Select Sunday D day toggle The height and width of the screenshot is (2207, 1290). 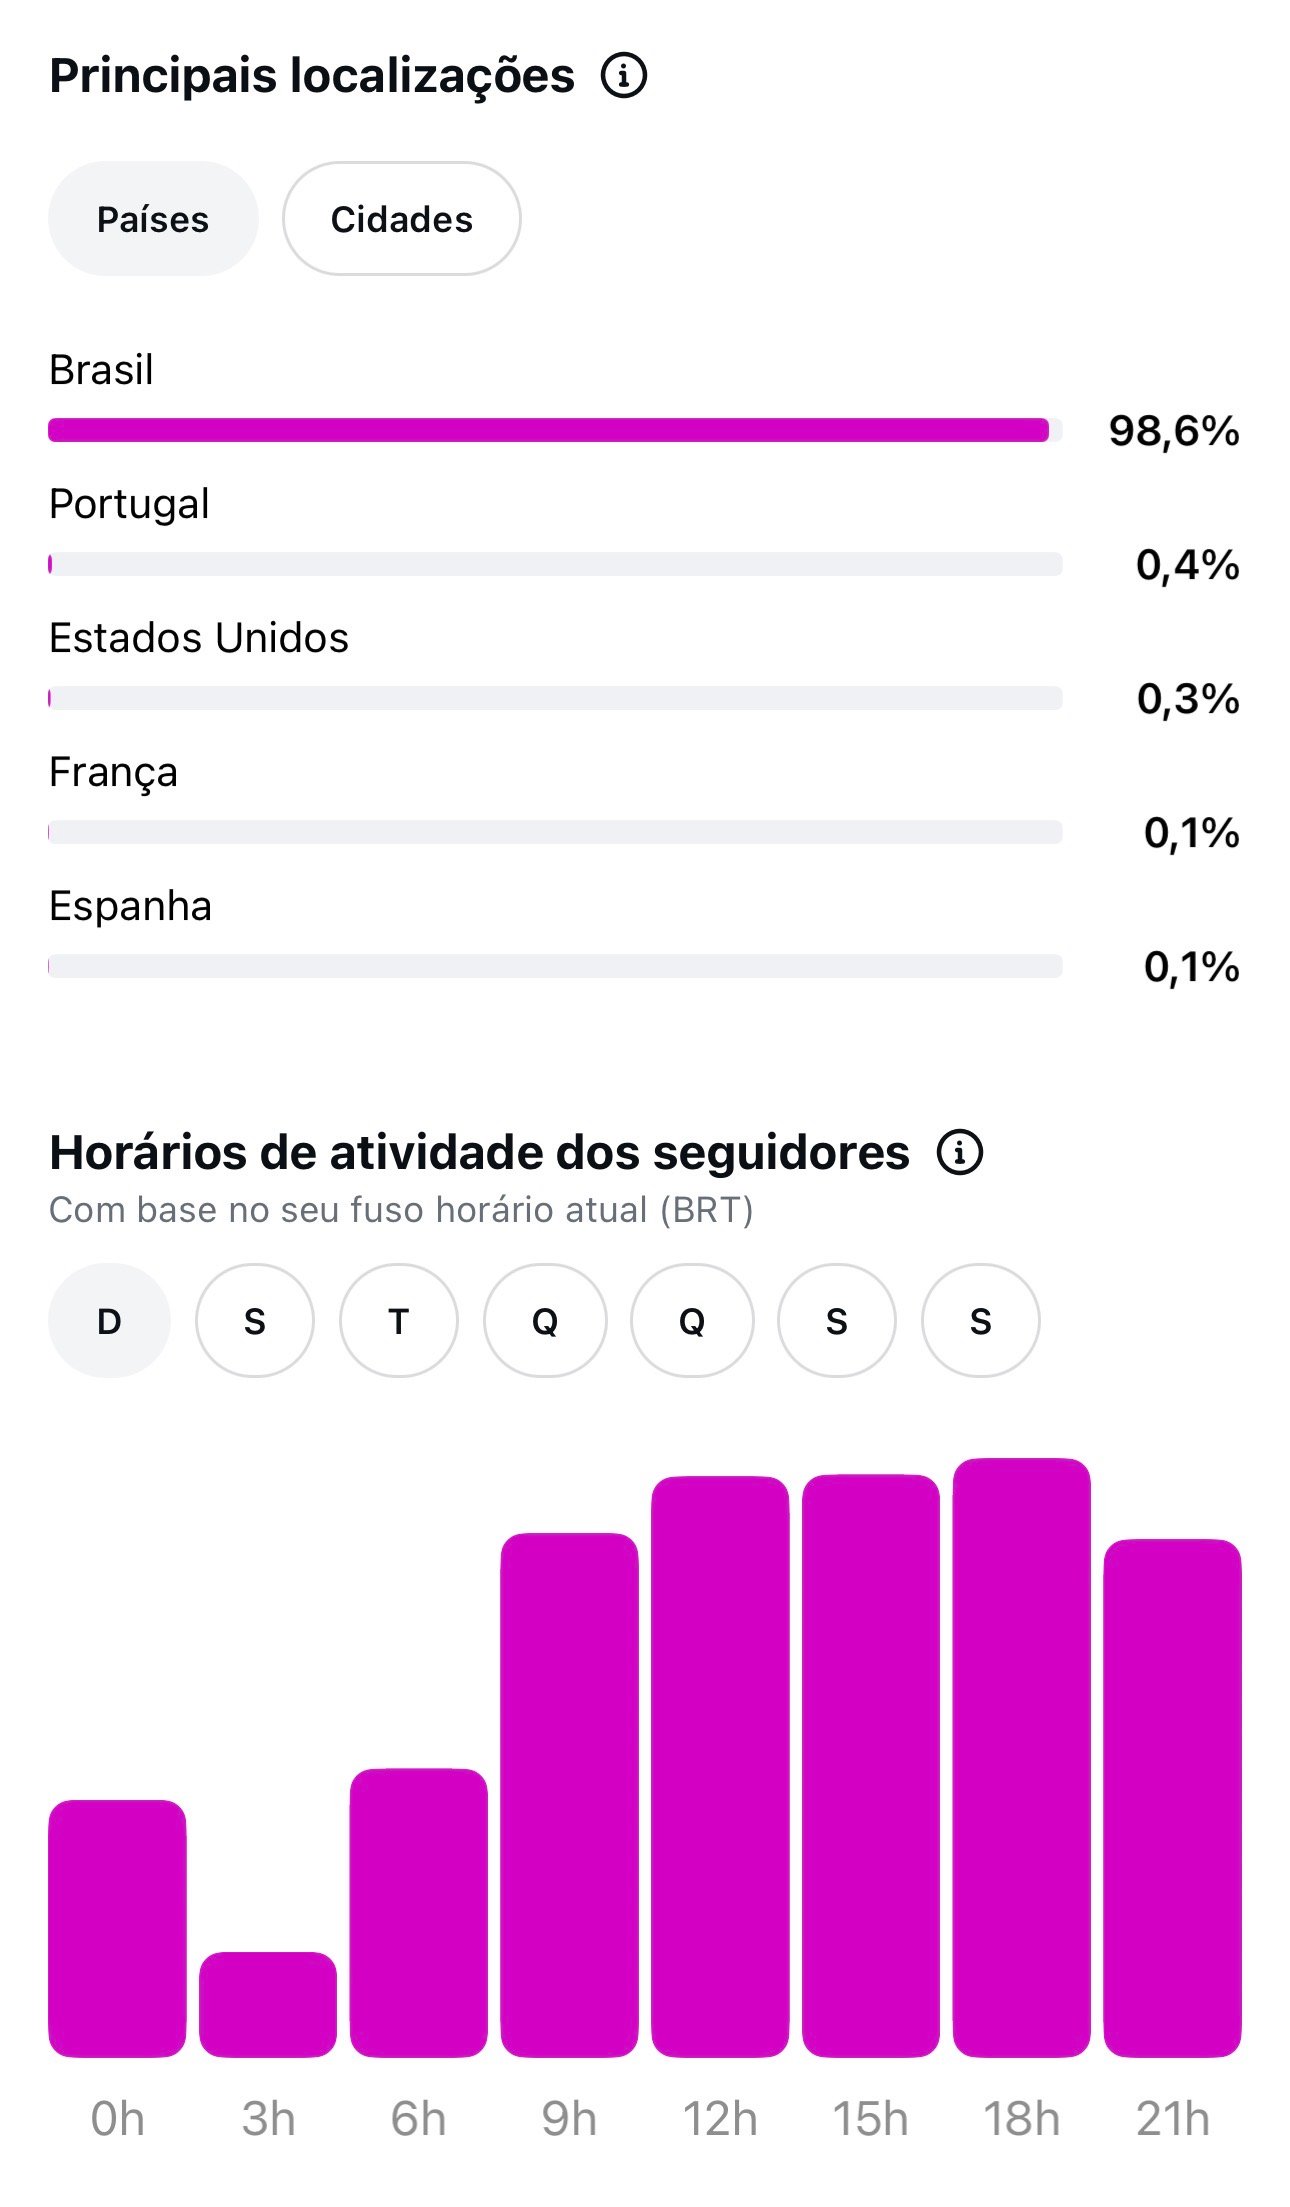[109, 1321]
